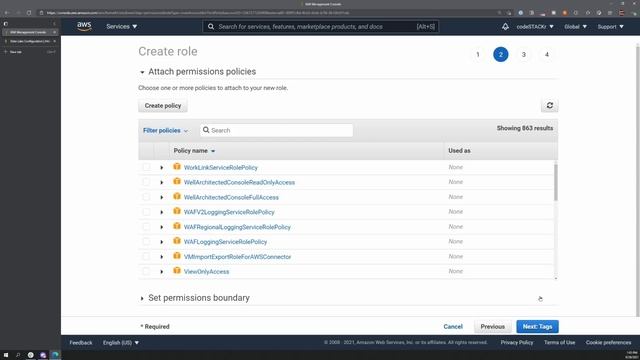Click the WAFLoggingServiceRolePolicy package icon

click(177, 241)
